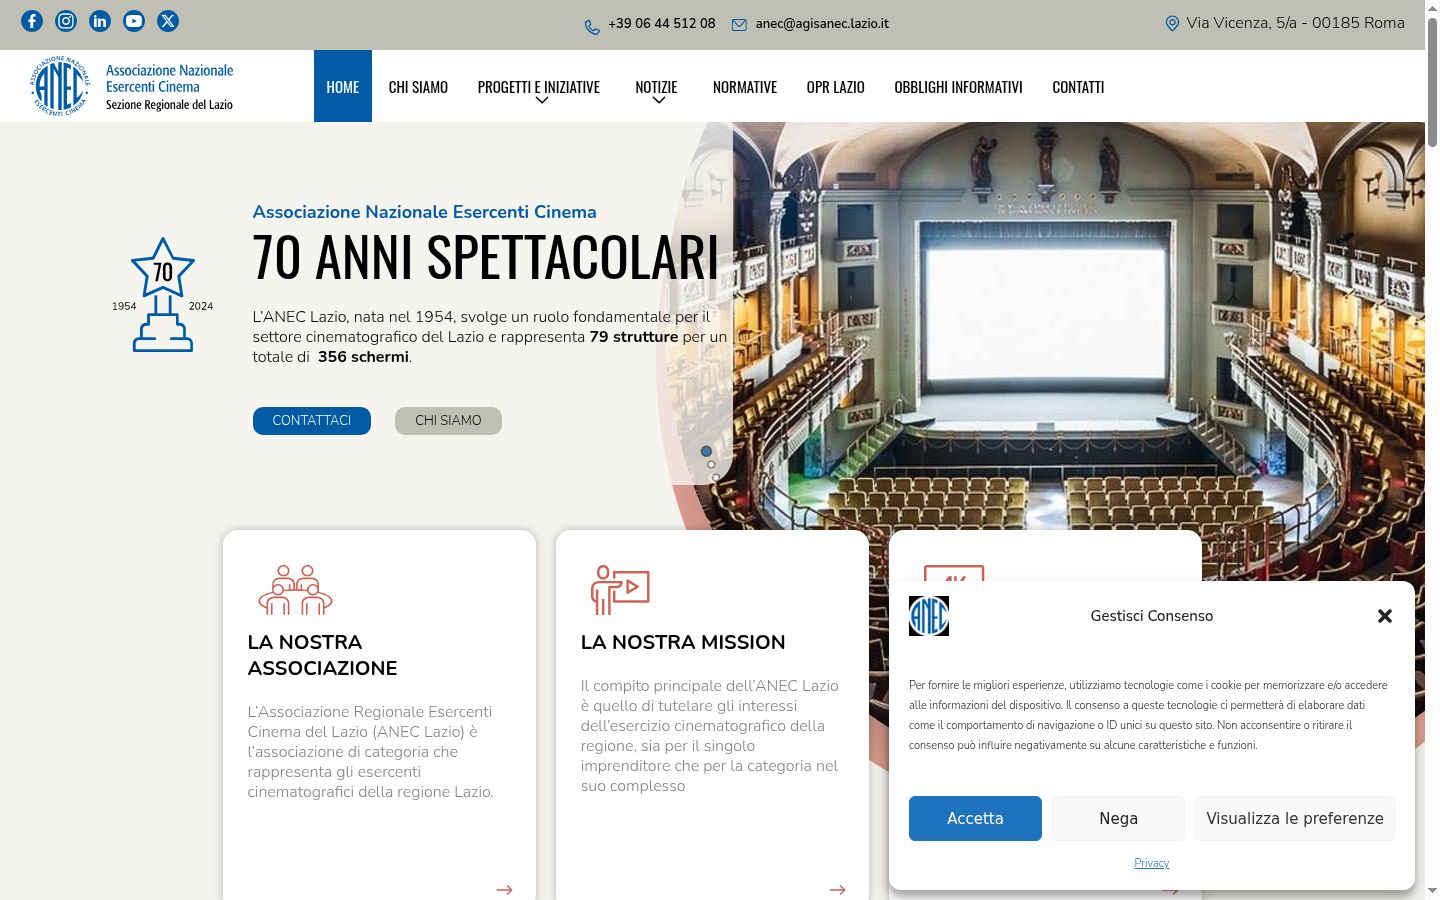Close the Gestisci Consenso dialog
The image size is (1440, 900).
(x=1385, y=616)
